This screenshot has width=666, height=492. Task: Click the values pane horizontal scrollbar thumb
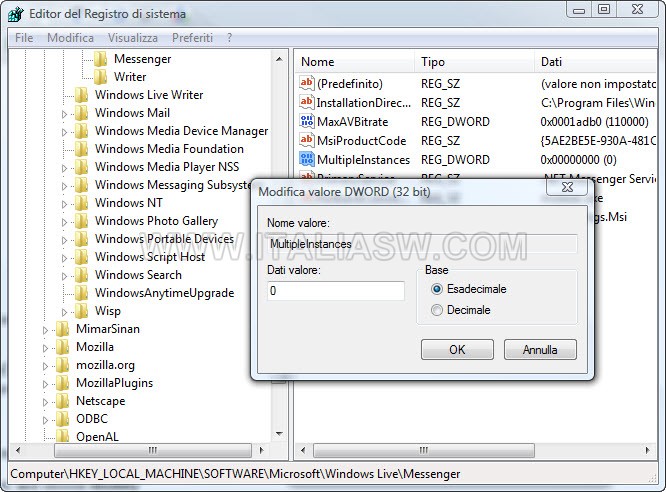point(423,450)
